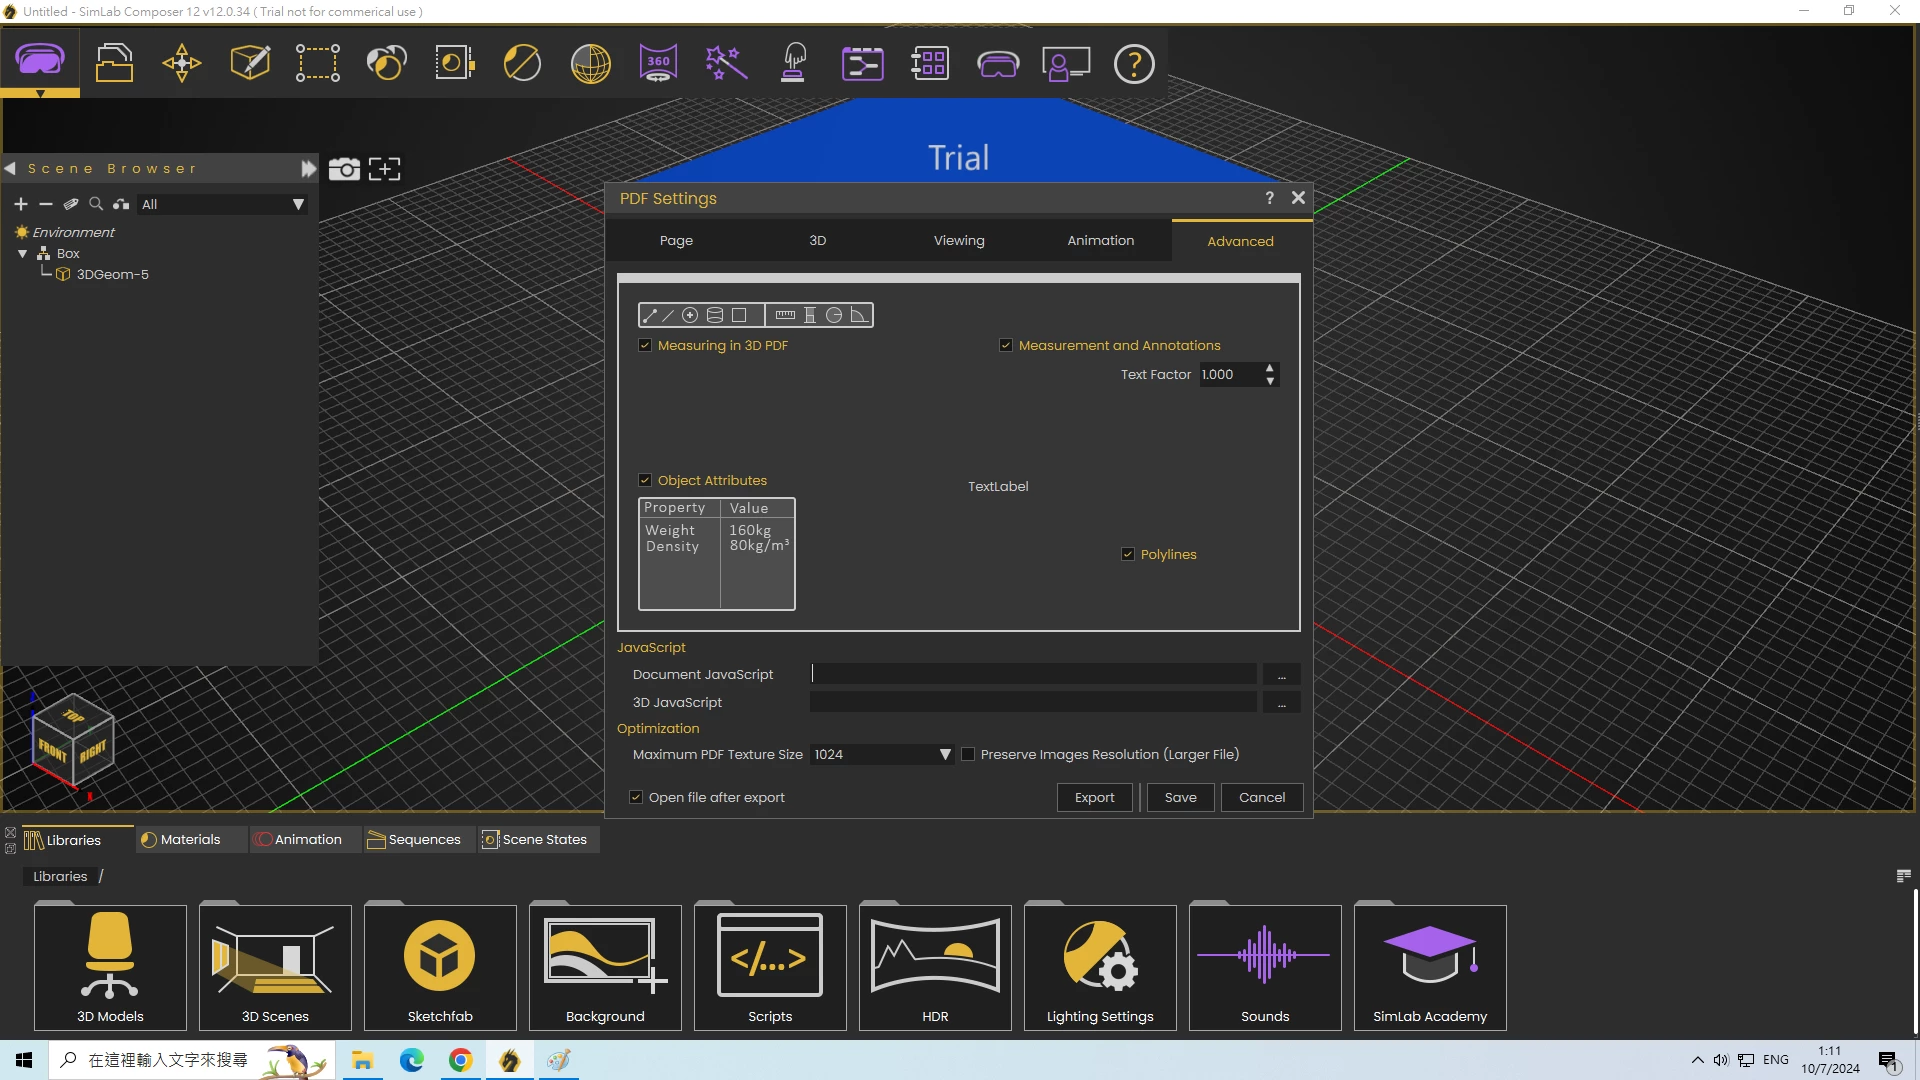Switch to the Viewing tab
Viewport: 1920px width, 1080px height.
958,240
